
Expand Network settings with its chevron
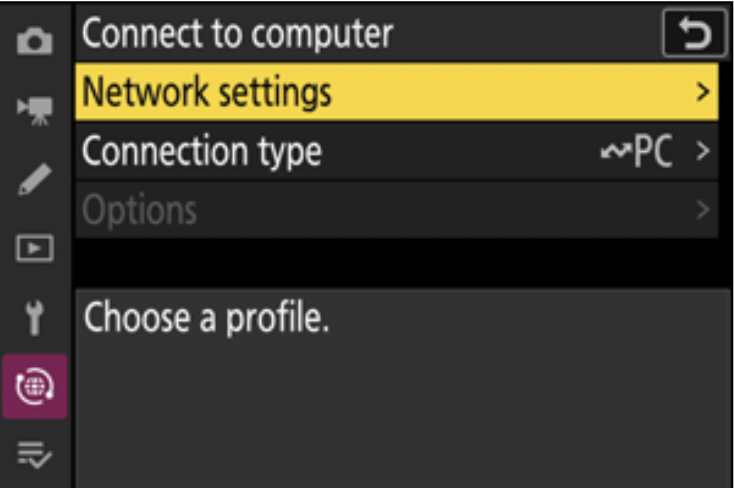(703, 92)
